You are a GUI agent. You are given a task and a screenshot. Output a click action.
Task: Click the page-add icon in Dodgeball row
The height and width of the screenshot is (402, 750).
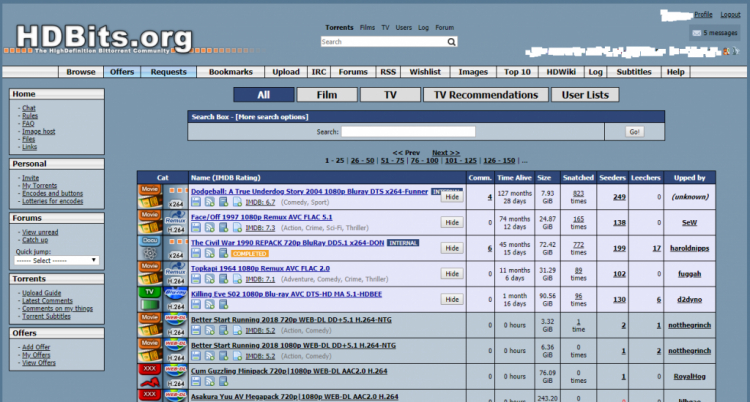coord(237,202)
